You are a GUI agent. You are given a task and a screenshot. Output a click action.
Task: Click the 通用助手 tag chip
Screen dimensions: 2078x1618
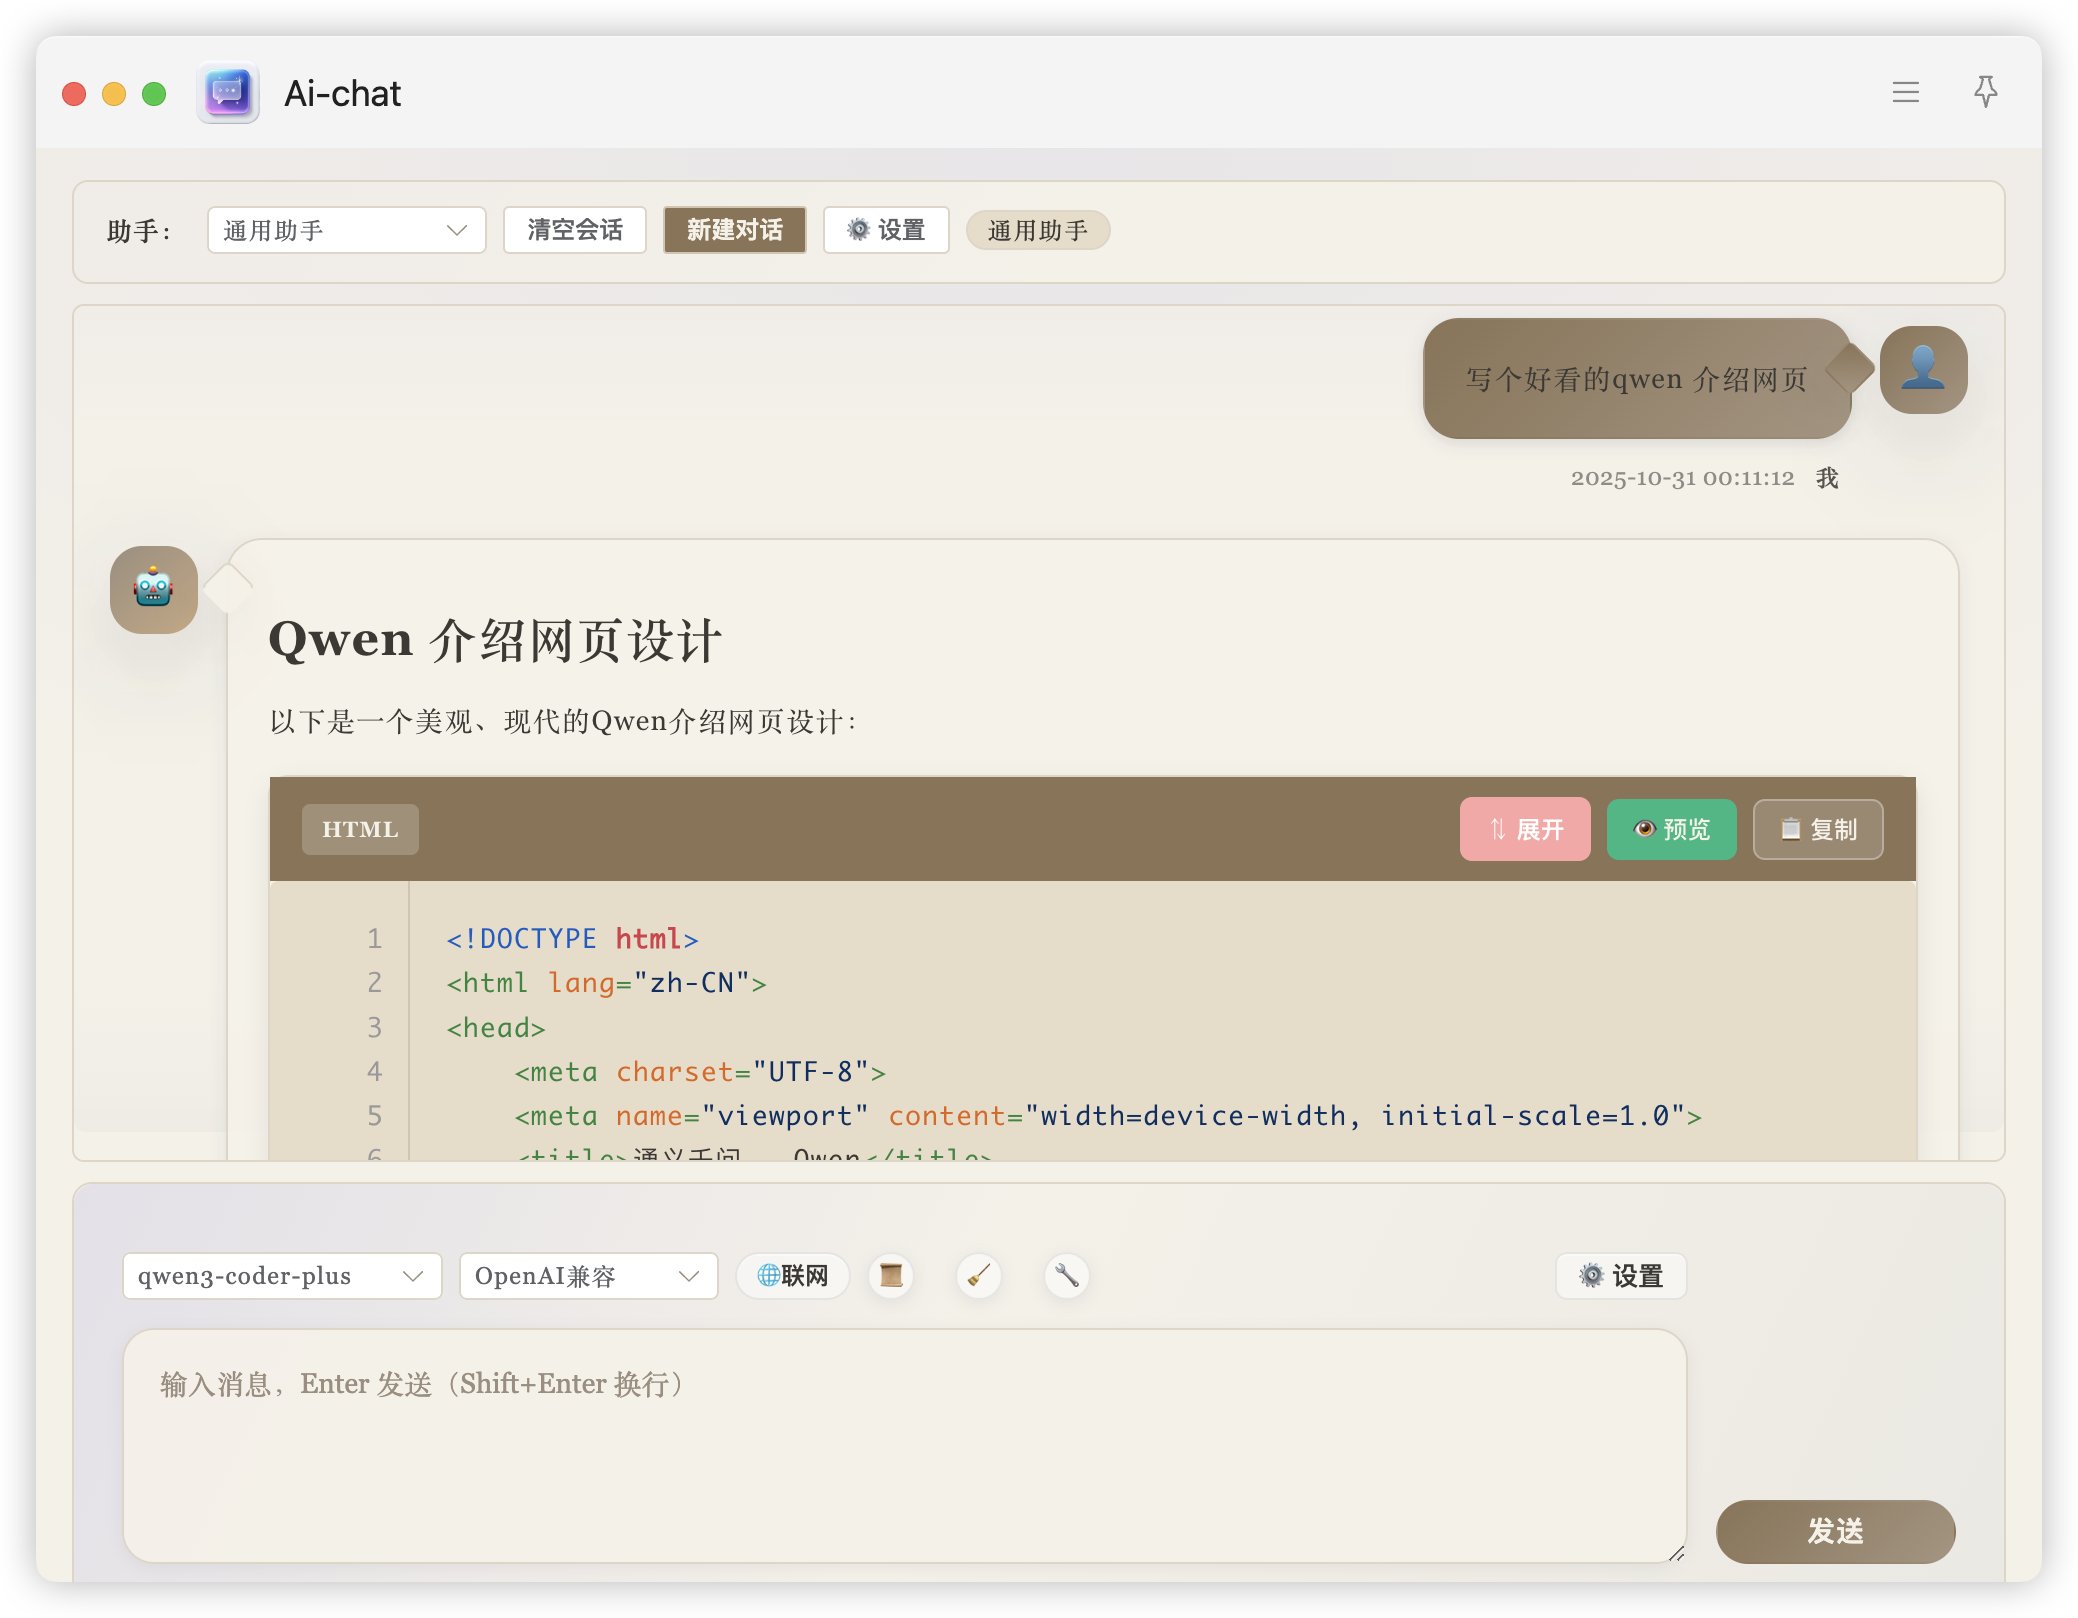[x=1037, y=230]
